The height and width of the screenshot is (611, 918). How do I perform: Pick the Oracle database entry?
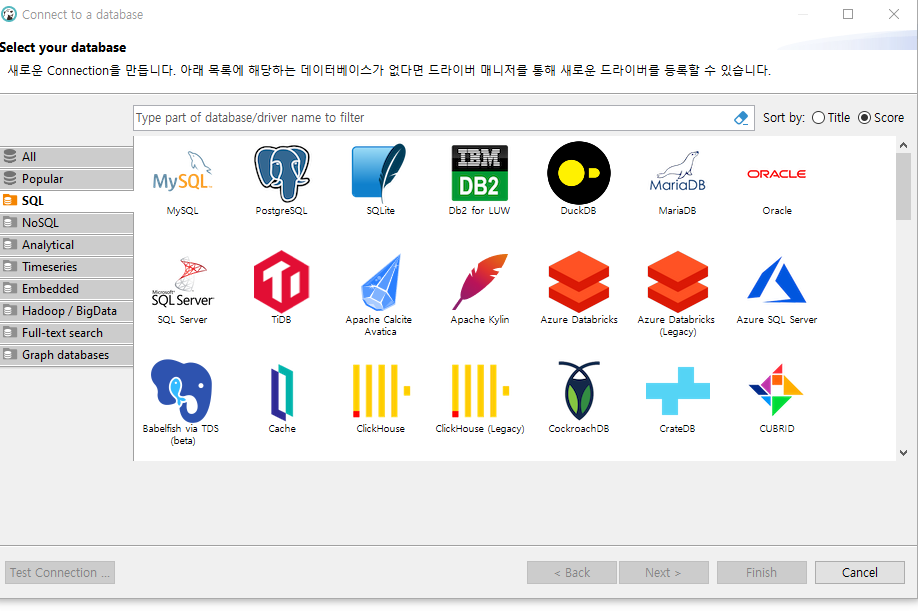pyautogui.click(x=776, y=174)
